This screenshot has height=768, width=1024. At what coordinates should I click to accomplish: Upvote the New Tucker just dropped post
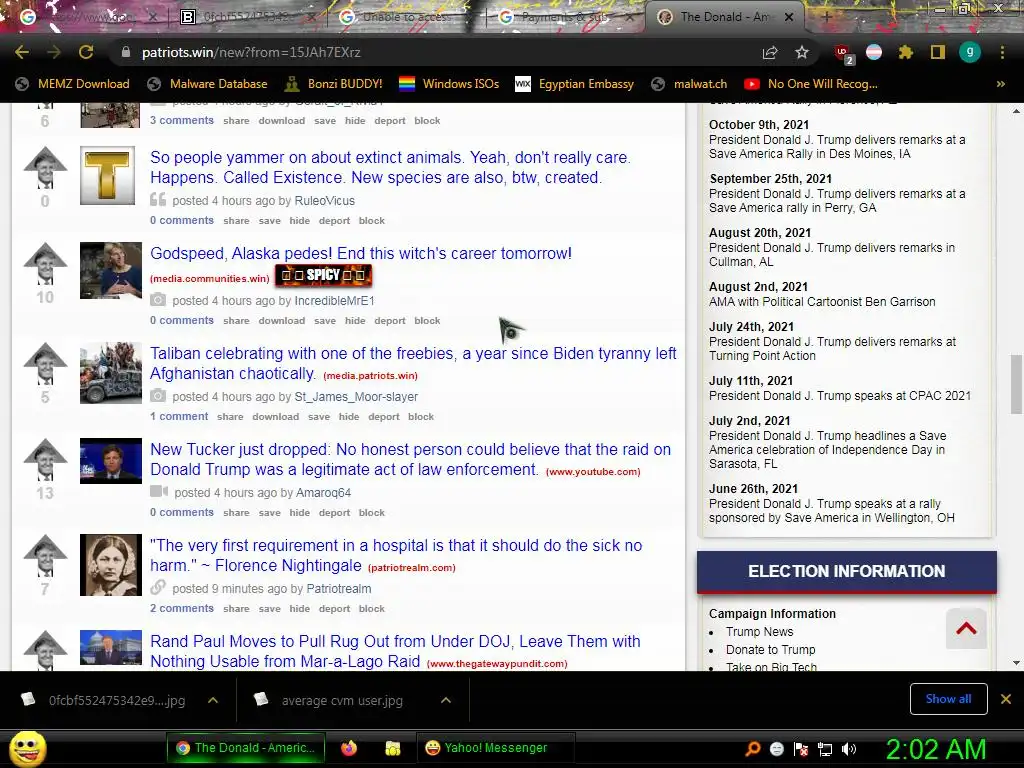45,460
